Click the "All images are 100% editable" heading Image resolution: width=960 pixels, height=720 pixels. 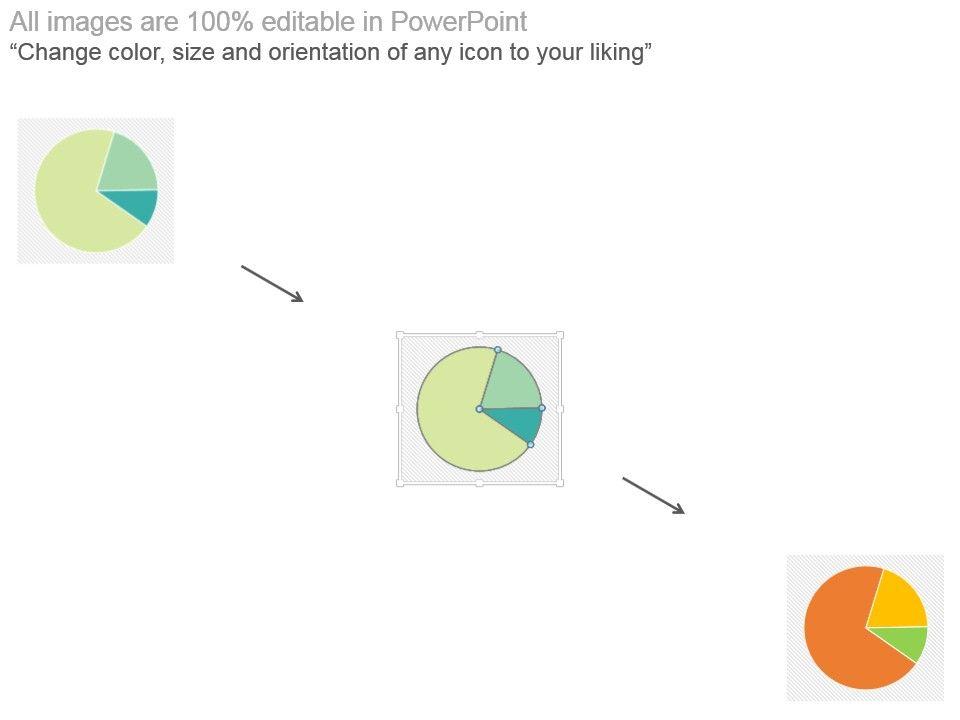[x=268, y=22]
